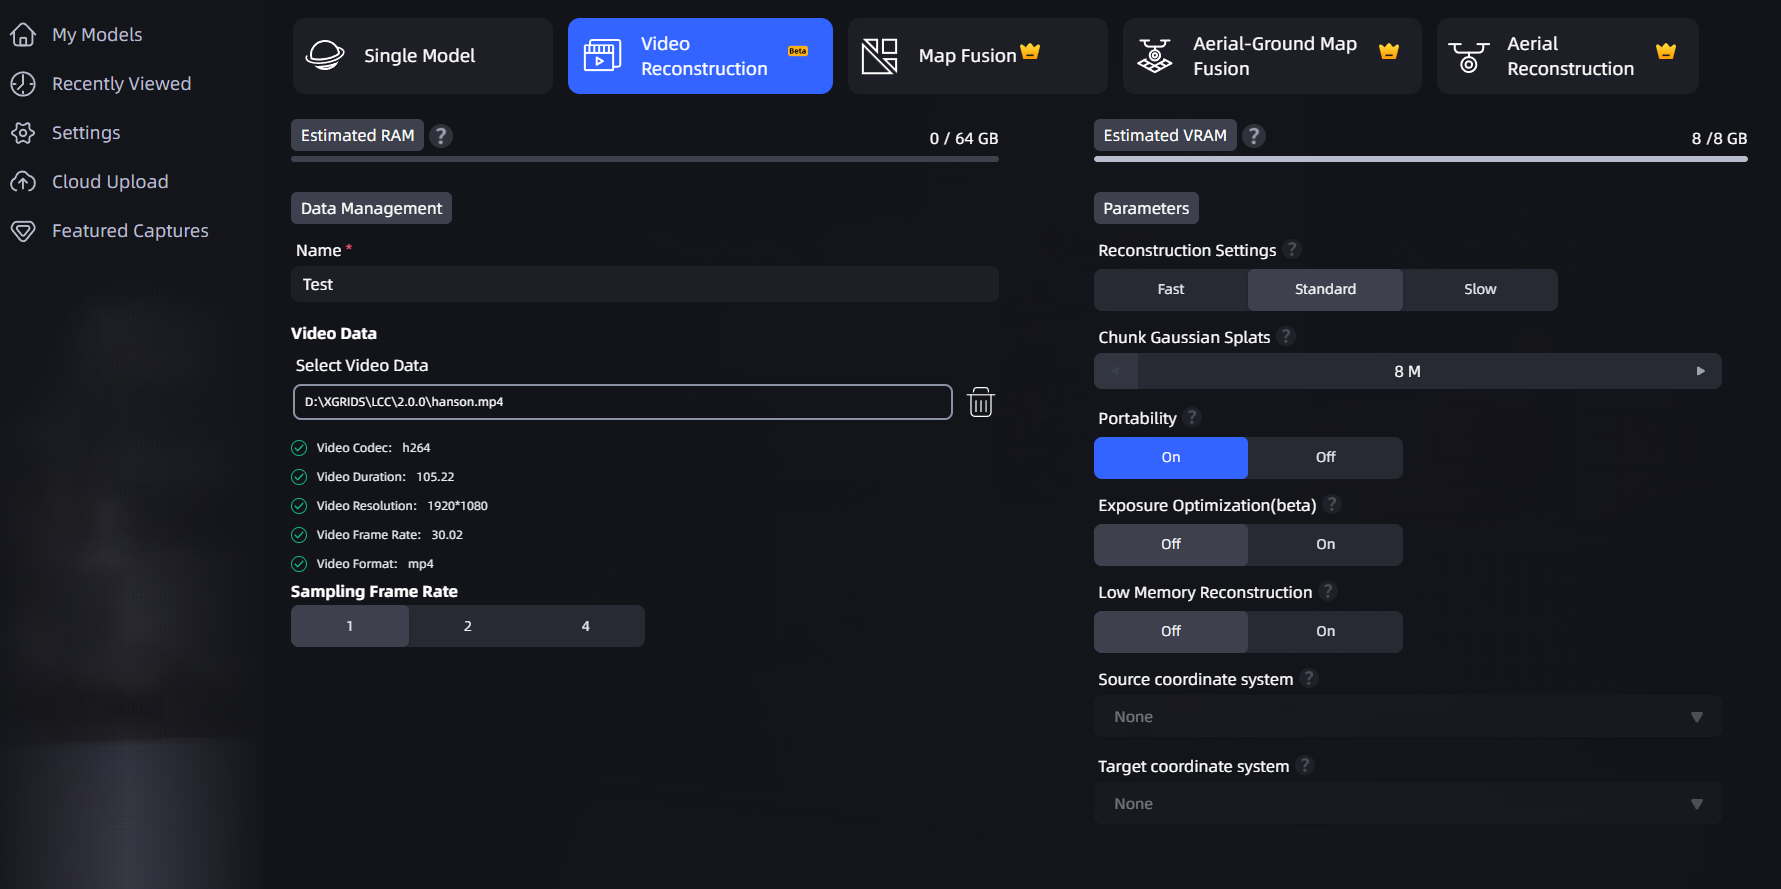Open help icon next to Portability
1781x889 pixels.
(x=1192, y=417)
